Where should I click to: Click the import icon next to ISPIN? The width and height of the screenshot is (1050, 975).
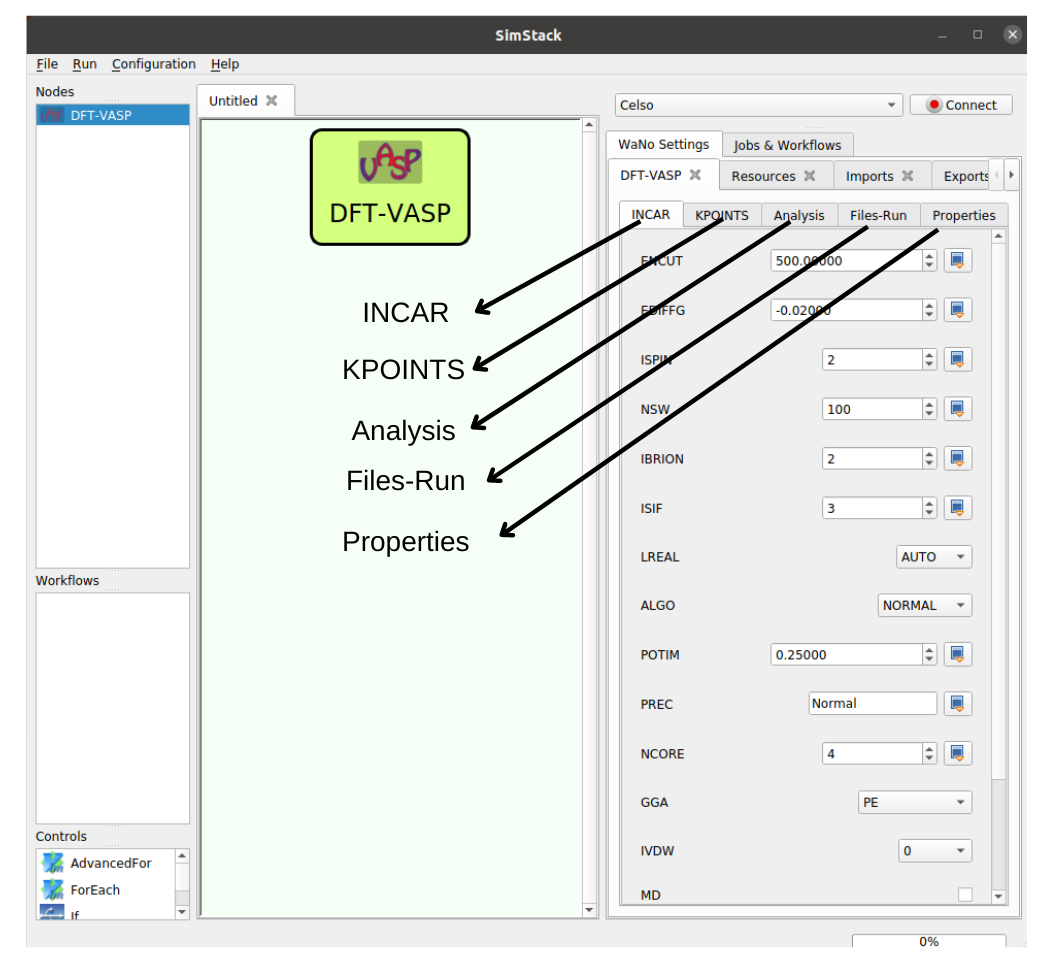click(958, 360)
